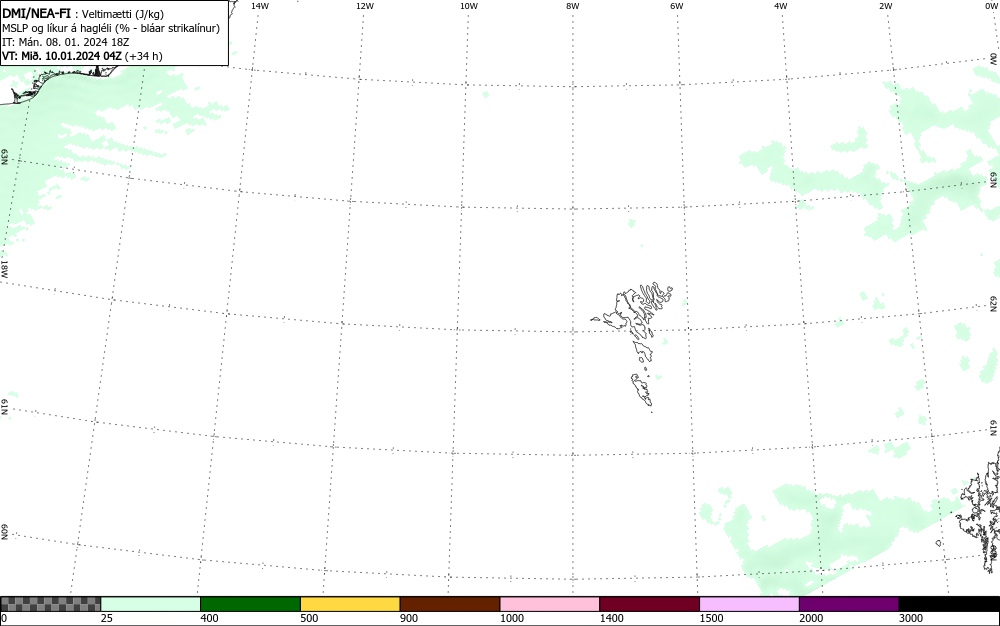Click the legend value '1400'

(x=612, y=618)
